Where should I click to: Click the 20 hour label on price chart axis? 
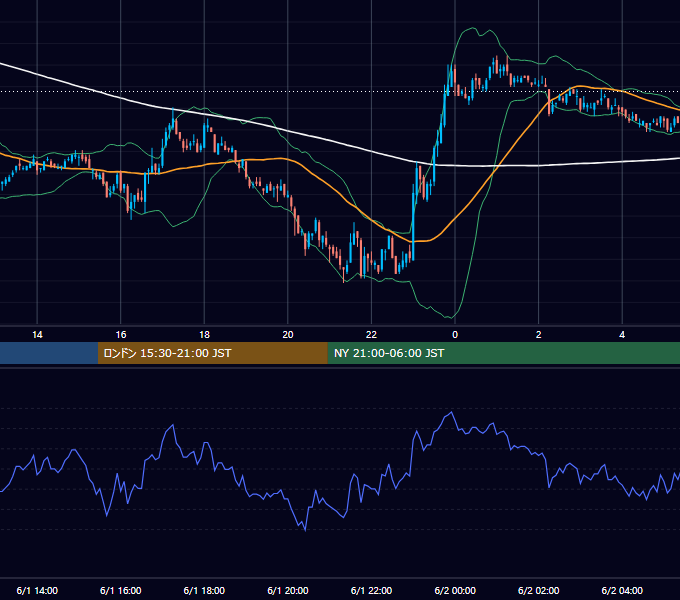tap(288, 335)
